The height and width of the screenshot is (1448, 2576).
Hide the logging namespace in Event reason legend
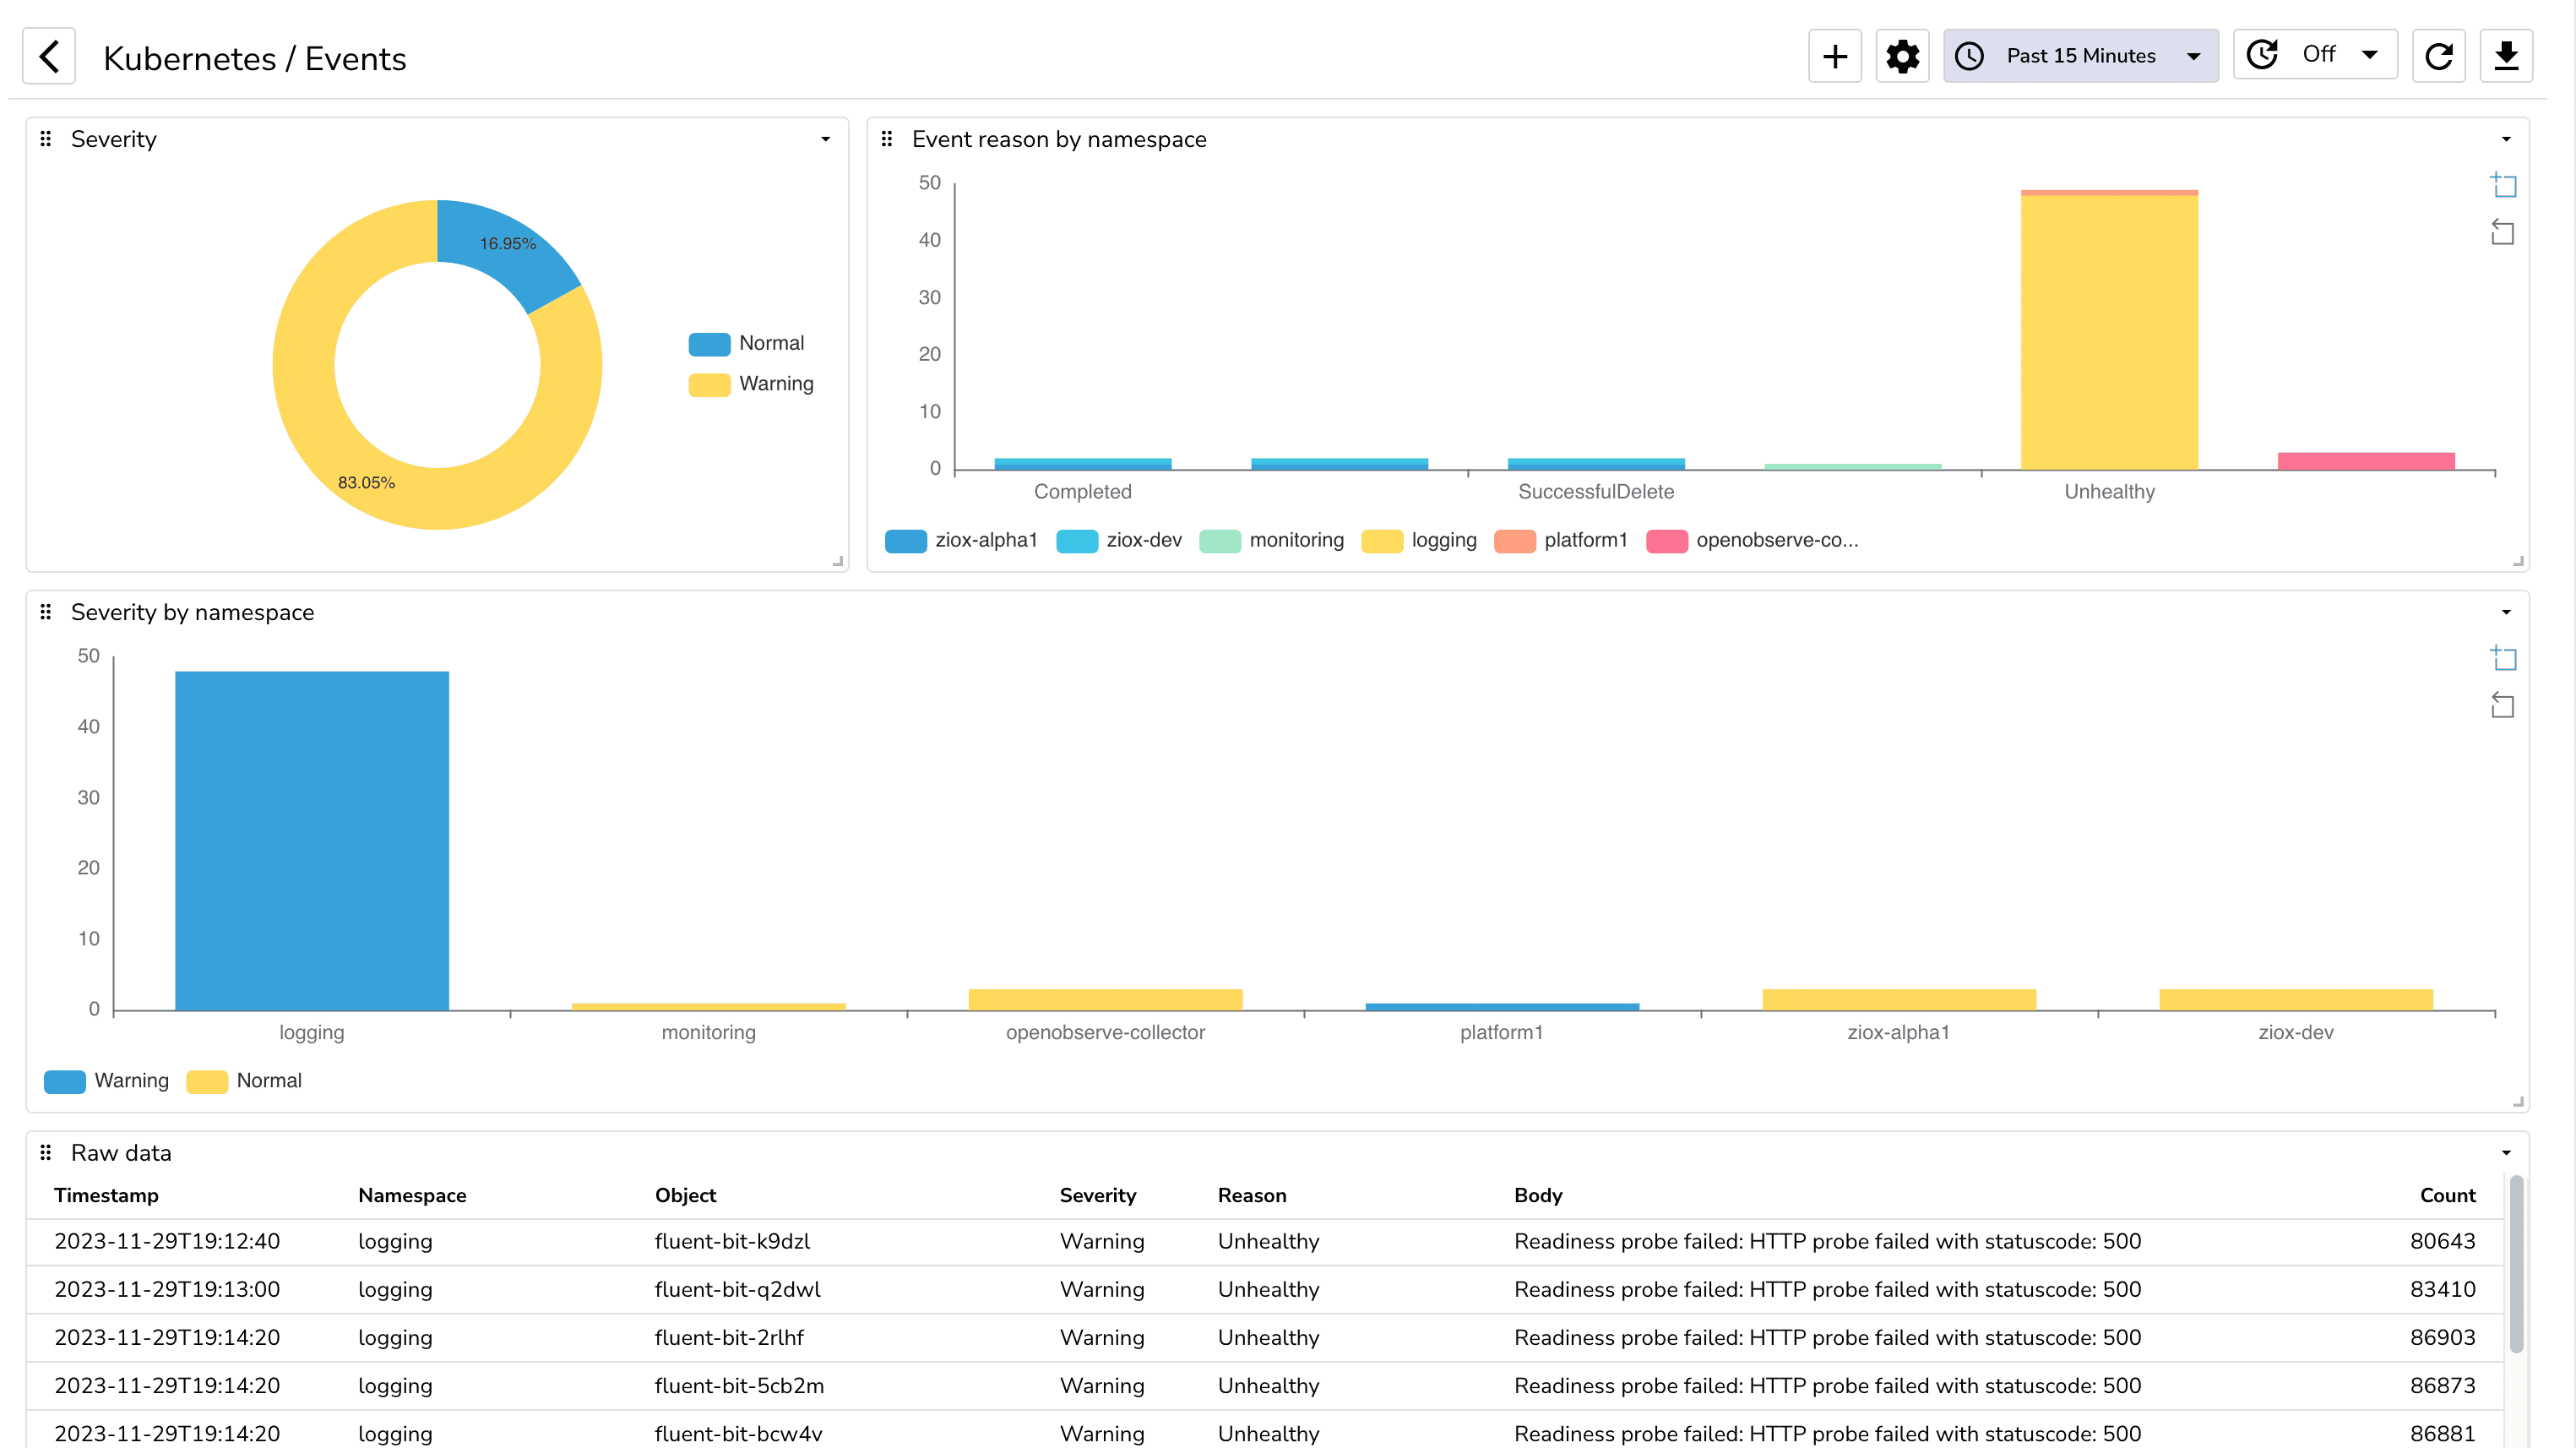pos(1444,540)
